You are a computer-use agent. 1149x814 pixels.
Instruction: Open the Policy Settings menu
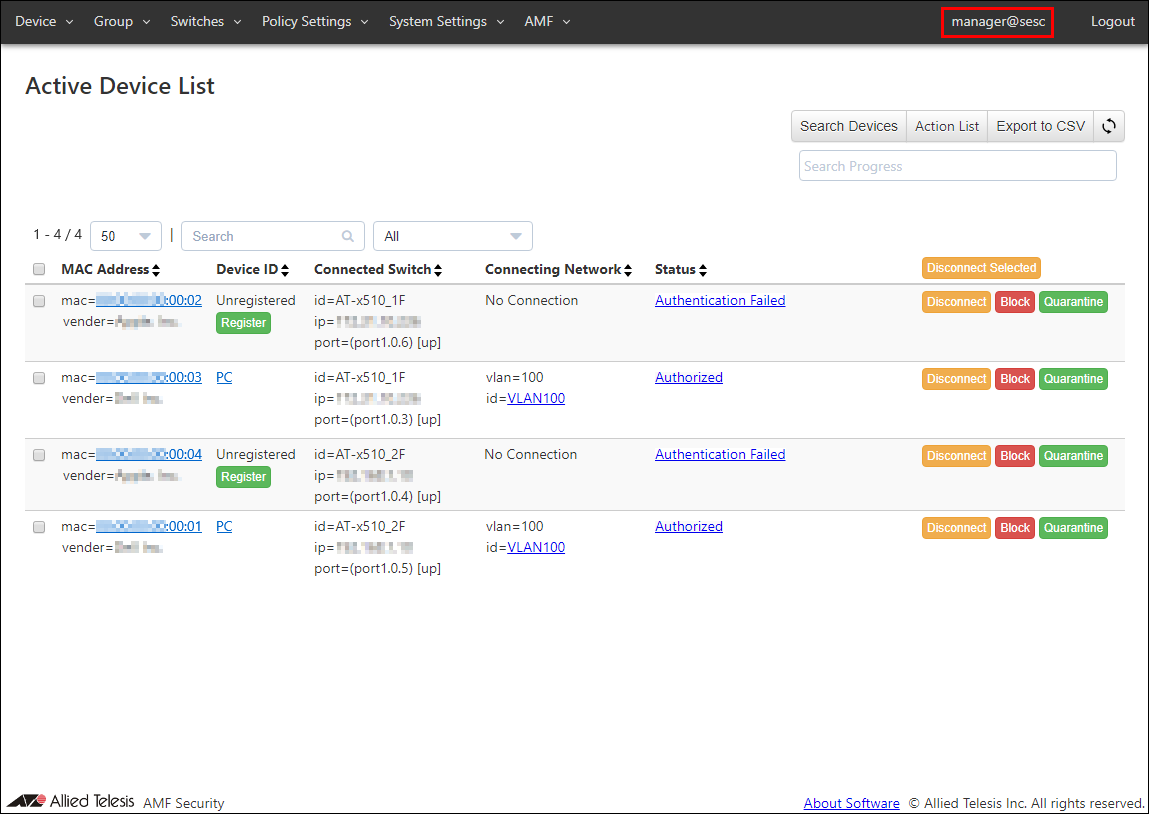[x=315, y=21]
